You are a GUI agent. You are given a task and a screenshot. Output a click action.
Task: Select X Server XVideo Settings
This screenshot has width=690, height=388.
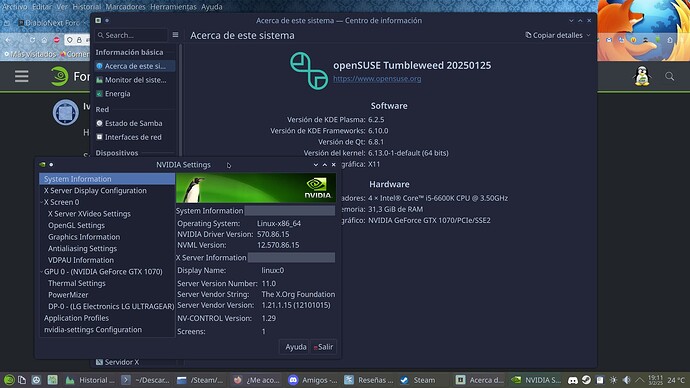pyautogui.click(x=89, y=214)
